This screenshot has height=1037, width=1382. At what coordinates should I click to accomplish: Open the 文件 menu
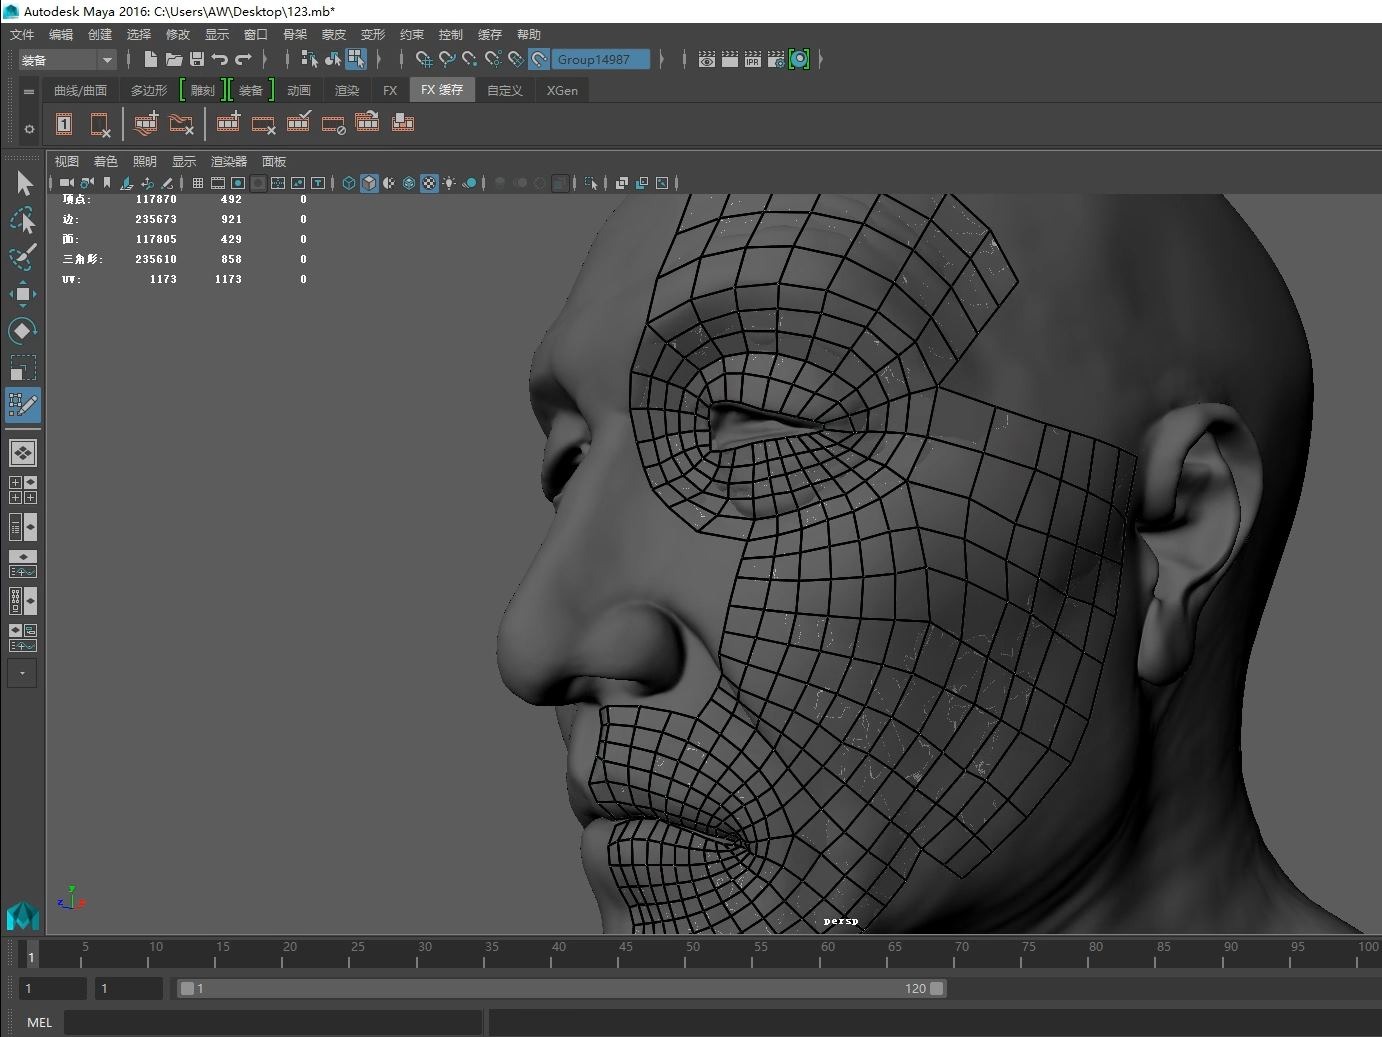(x=22, y=34)
